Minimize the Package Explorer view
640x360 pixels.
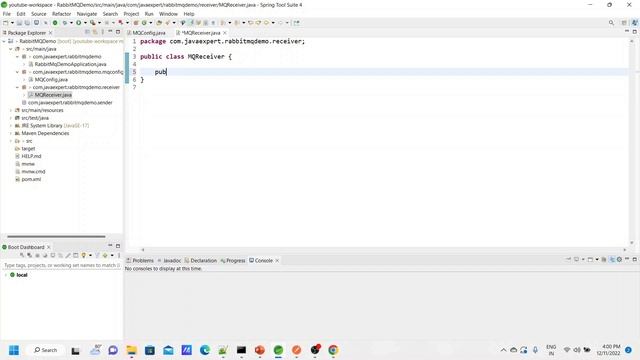pyautogui.click(x=110, y=32)
